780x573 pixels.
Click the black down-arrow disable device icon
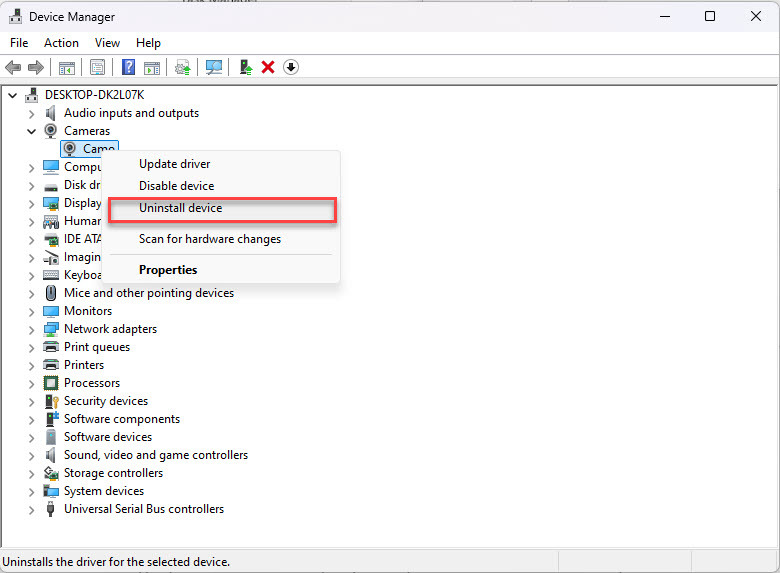pyautogui.click(x=291, y=67)
